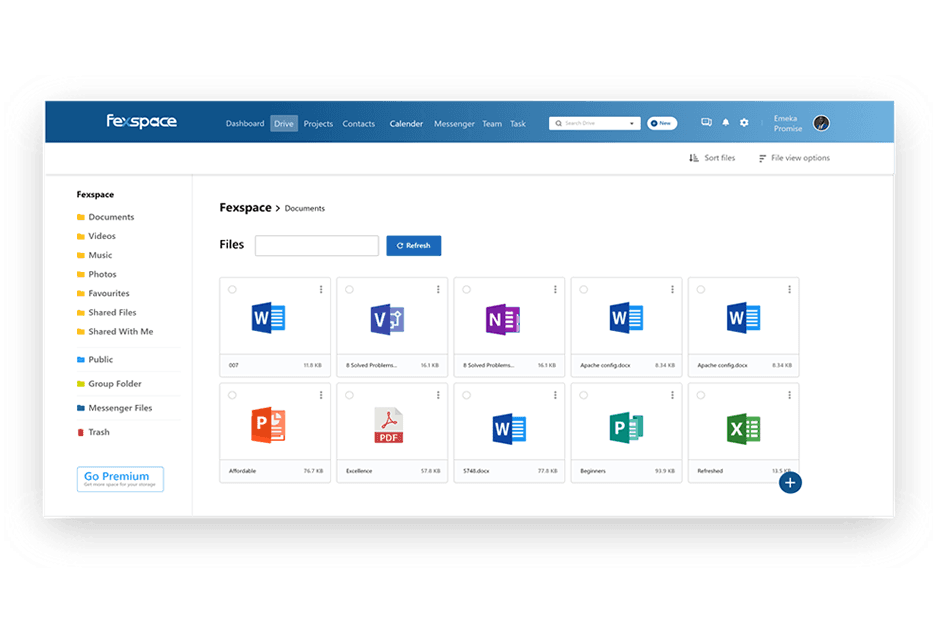Select the Affordable file radio button
The height and width of the screenshot is (643, 937).
pyautogui.click(x=232, y=395)
